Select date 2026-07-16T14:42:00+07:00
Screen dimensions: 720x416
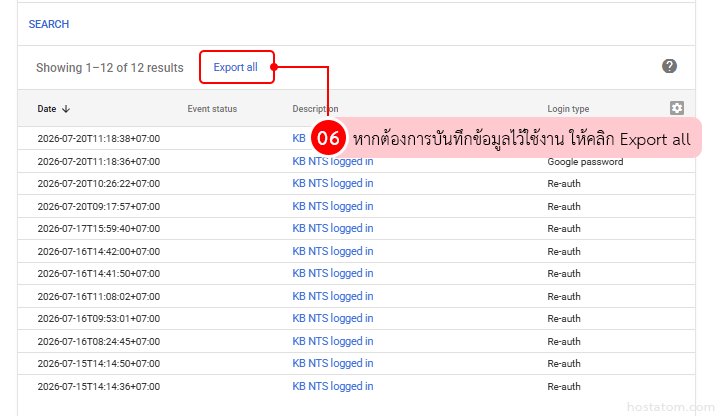tap(99, 252)
